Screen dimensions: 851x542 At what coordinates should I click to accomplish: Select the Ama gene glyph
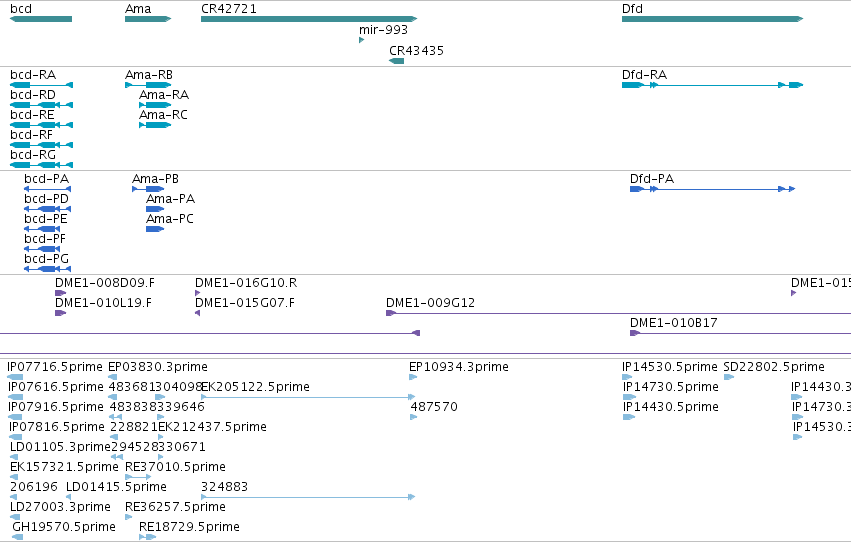coord(148,19)
